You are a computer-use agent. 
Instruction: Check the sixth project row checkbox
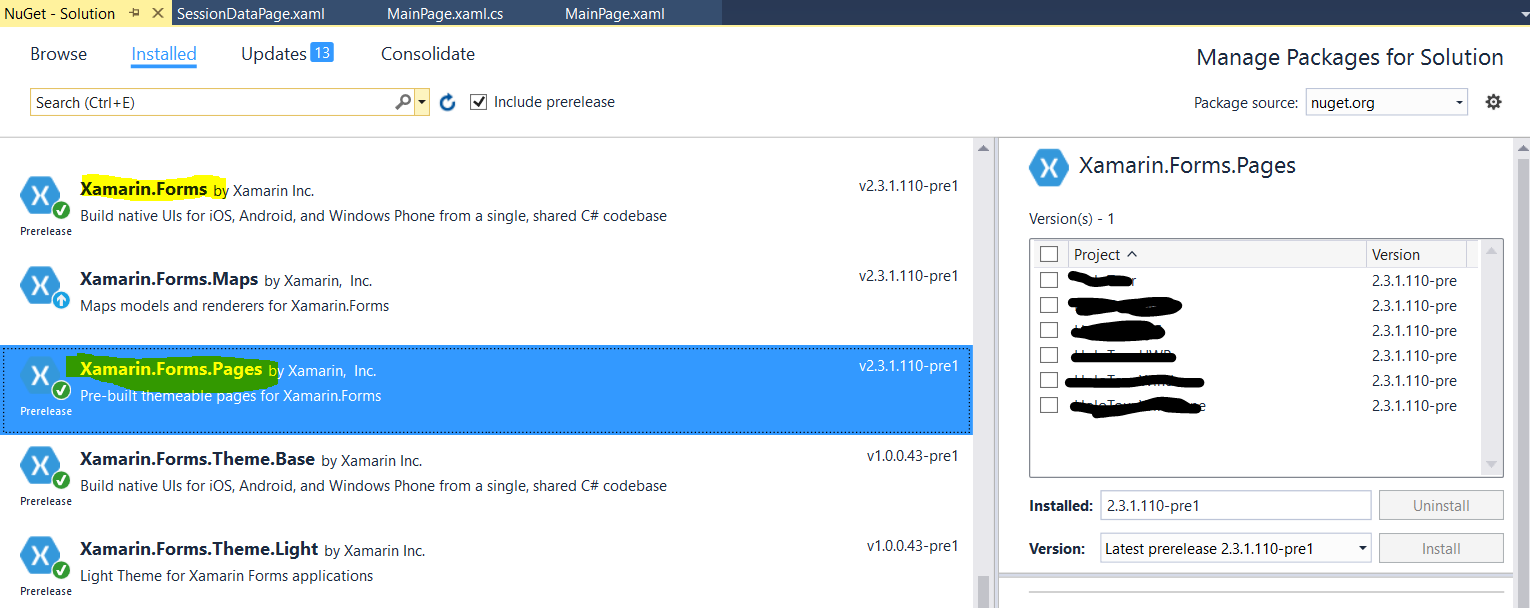1048,405
